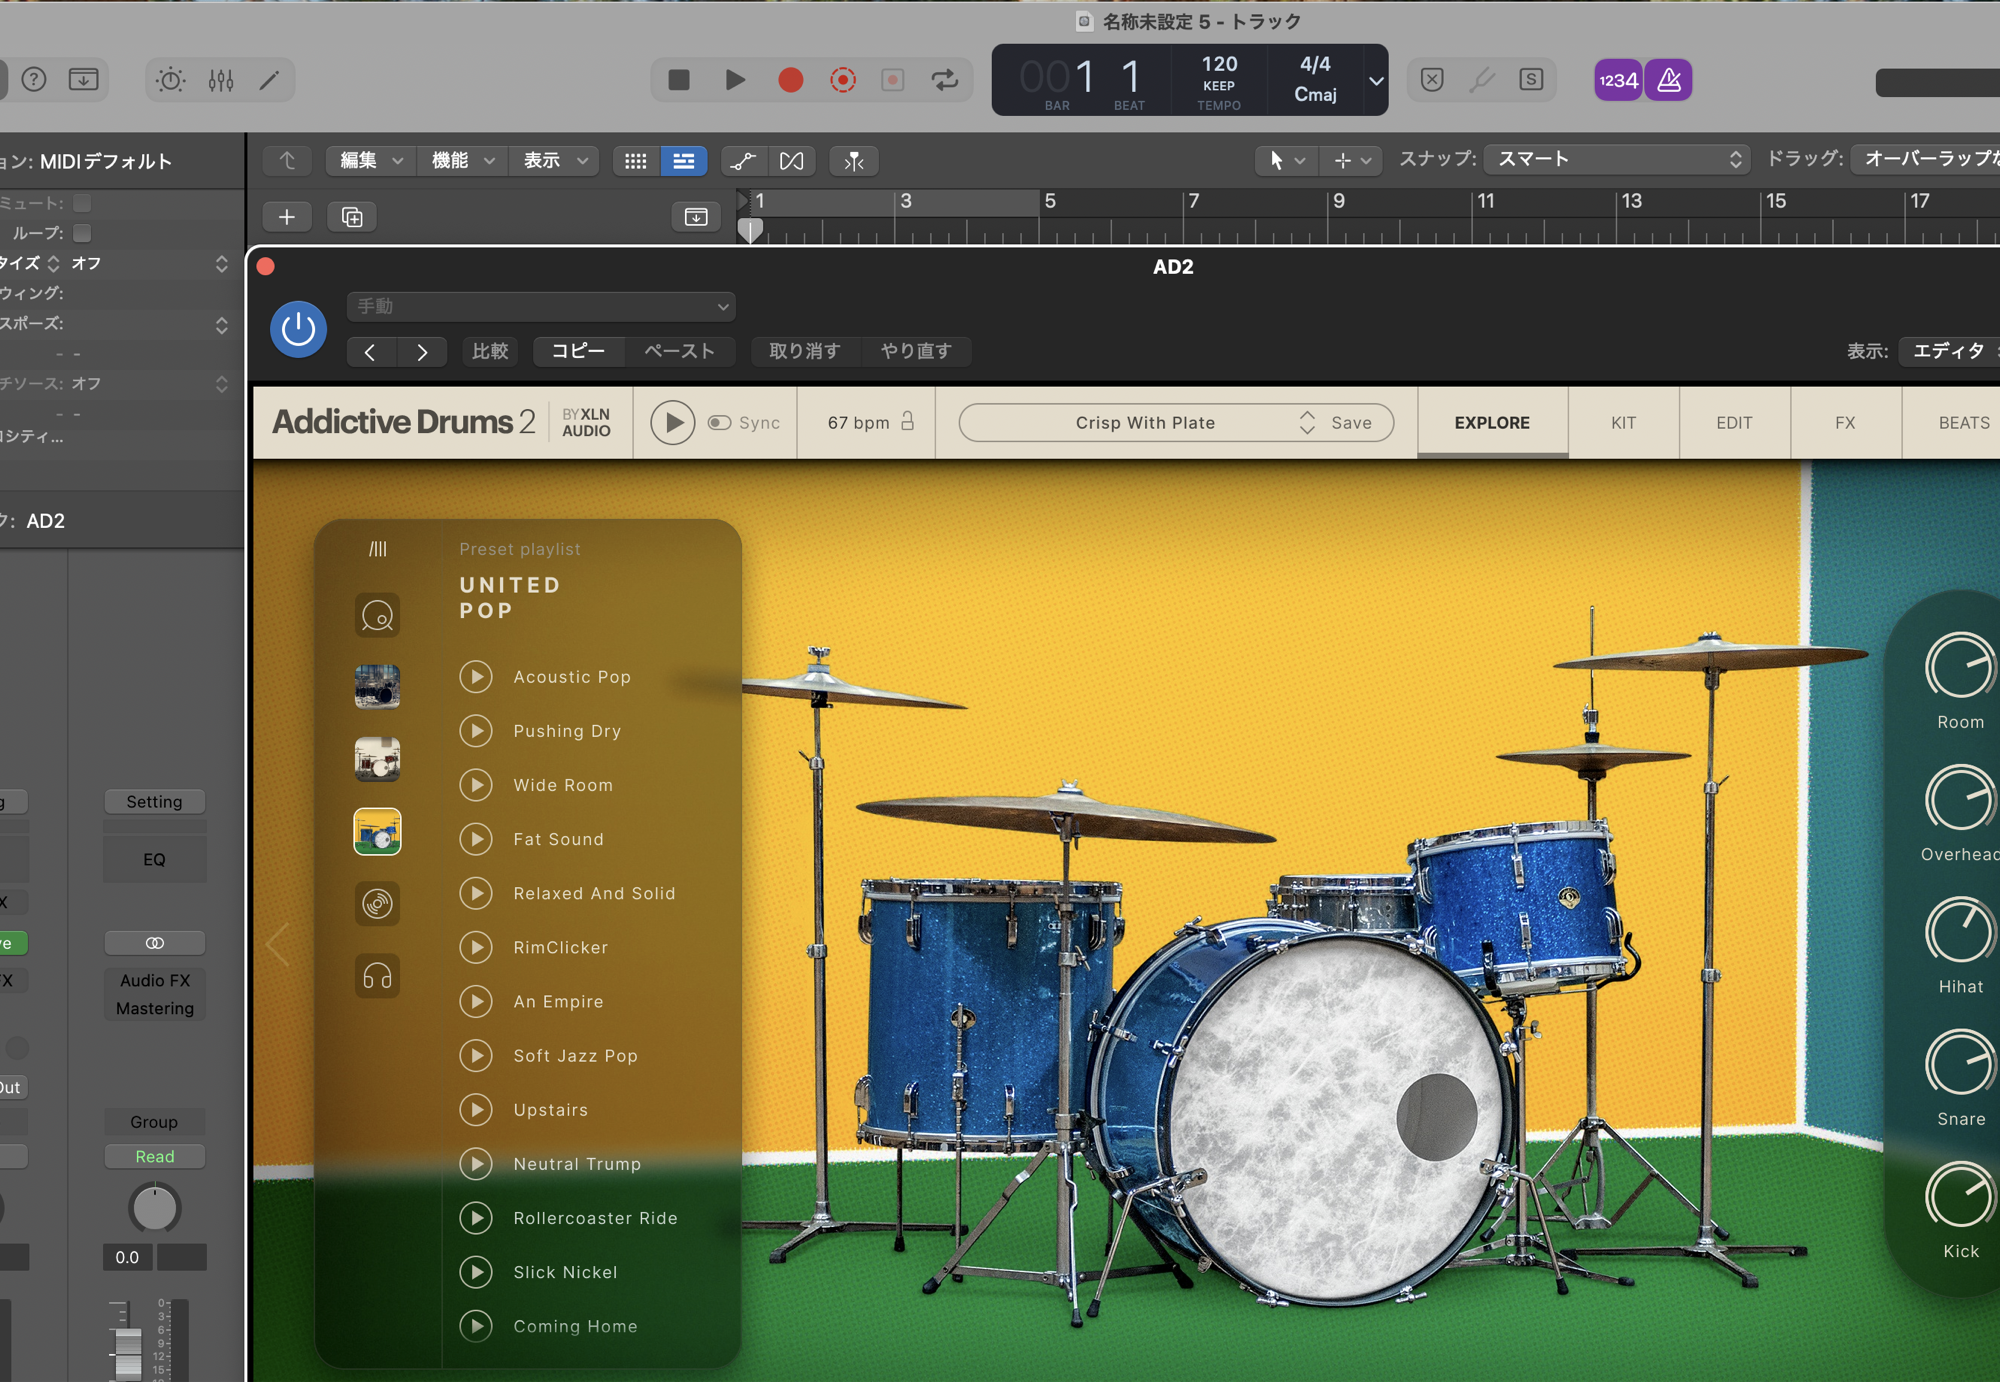Adjust the Kick knob

click(x=1959, y=1196)
